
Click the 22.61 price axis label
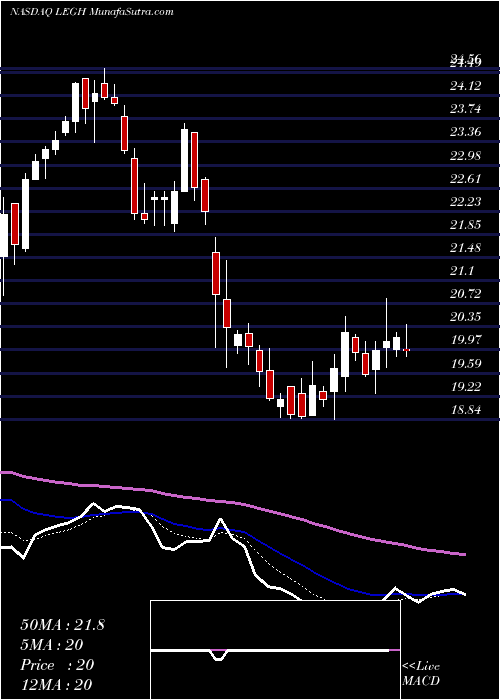click(x=466, y=179)
